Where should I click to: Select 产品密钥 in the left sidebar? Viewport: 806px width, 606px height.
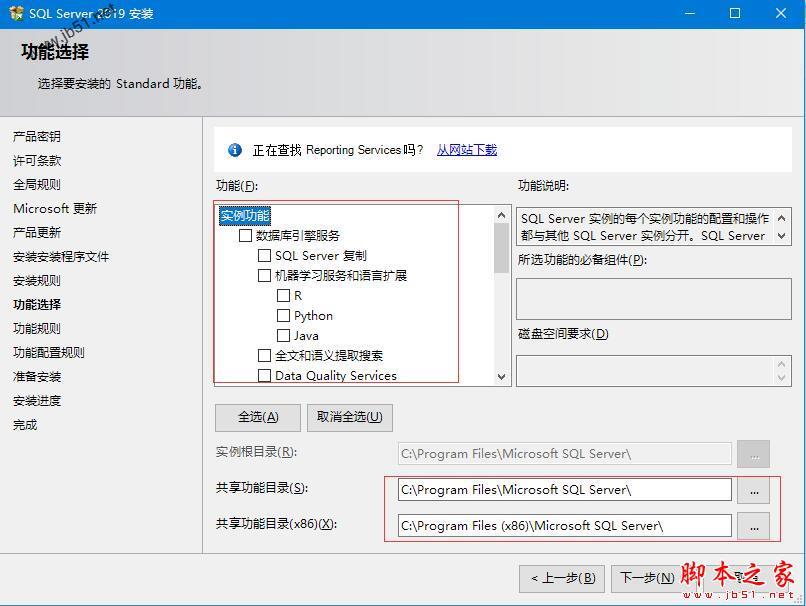click(x=39, y=134)
